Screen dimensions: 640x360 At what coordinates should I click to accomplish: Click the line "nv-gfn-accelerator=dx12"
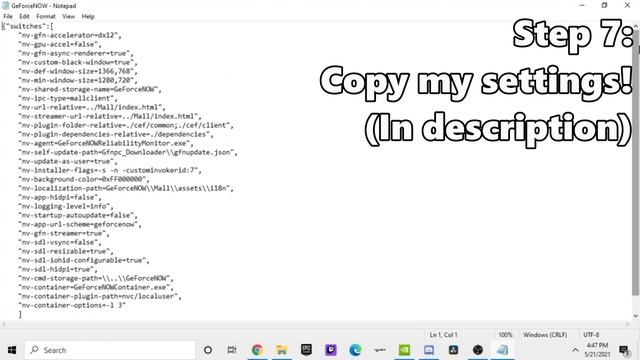pos(70,35)
